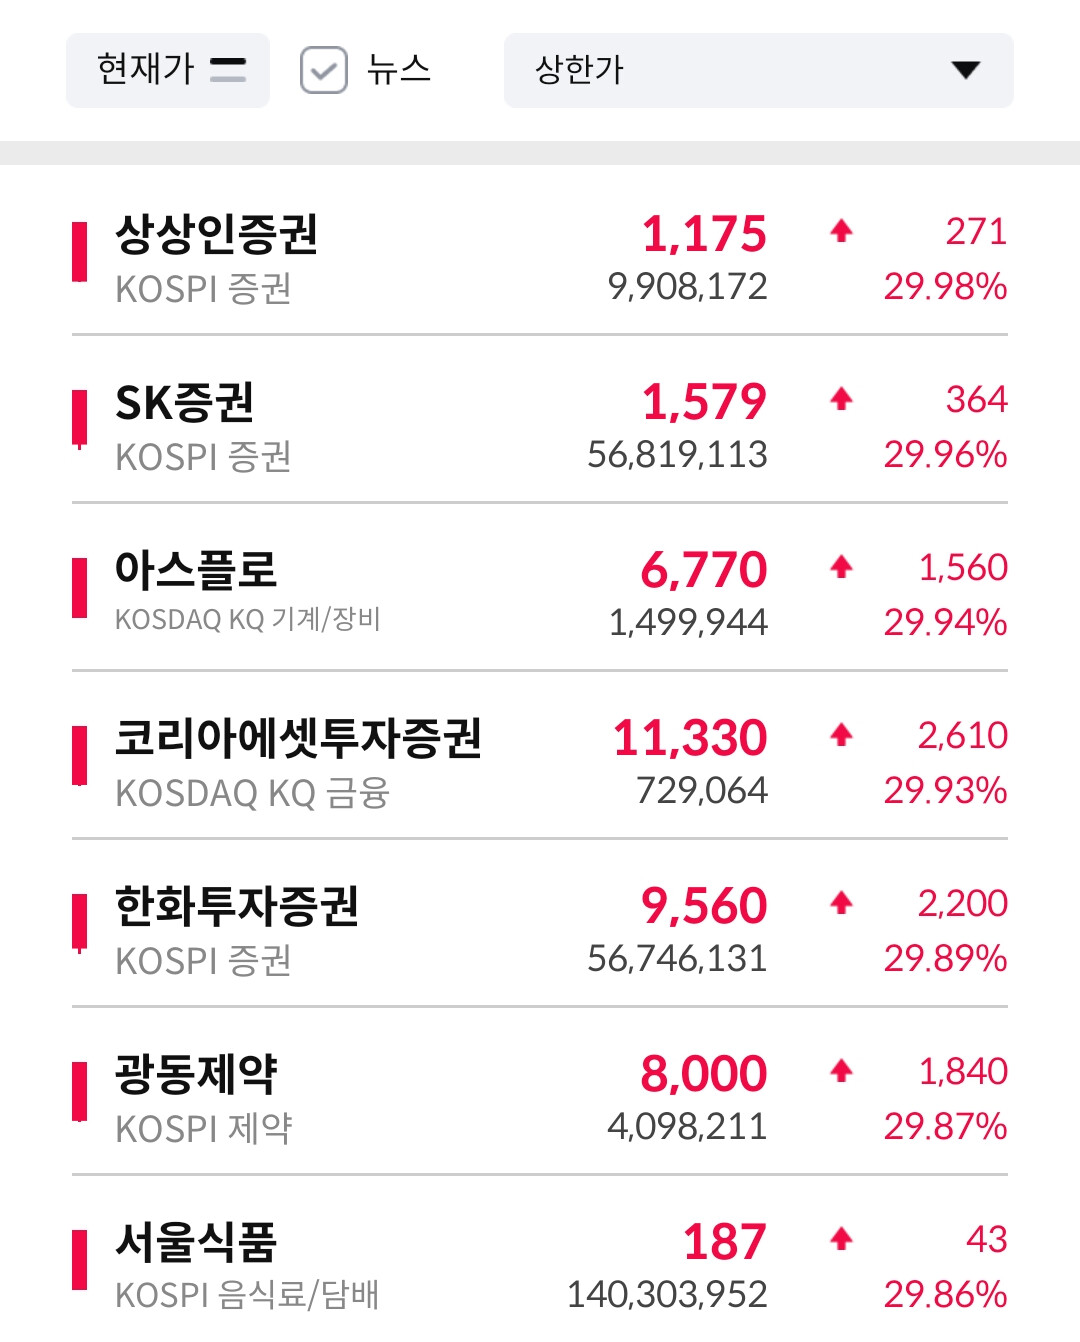The height and width of the screenshot is (1342, 1080).
Task: Open the 상한가 dropdown menu
Action: [x=758, y=70]
